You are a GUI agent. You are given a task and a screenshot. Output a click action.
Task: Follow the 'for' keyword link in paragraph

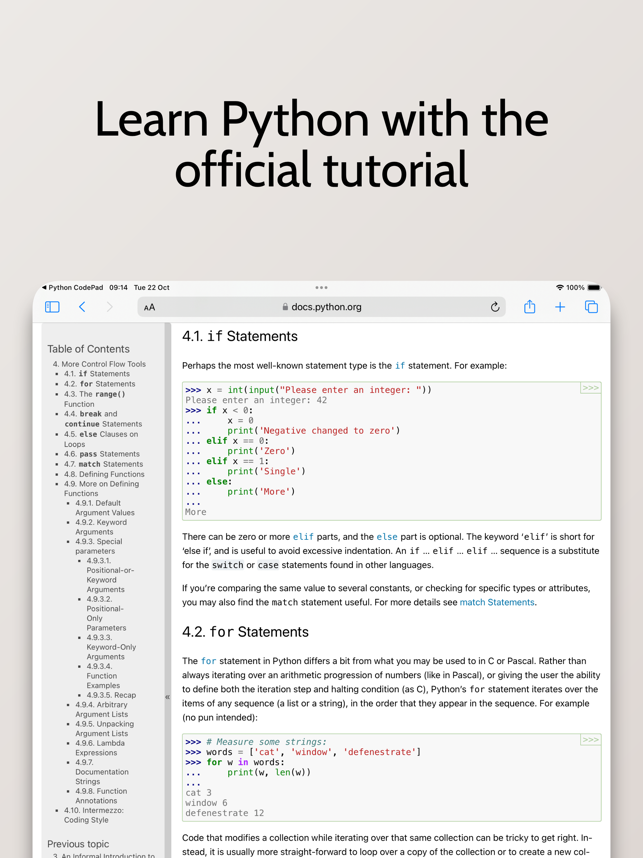[x=208, y=661]
